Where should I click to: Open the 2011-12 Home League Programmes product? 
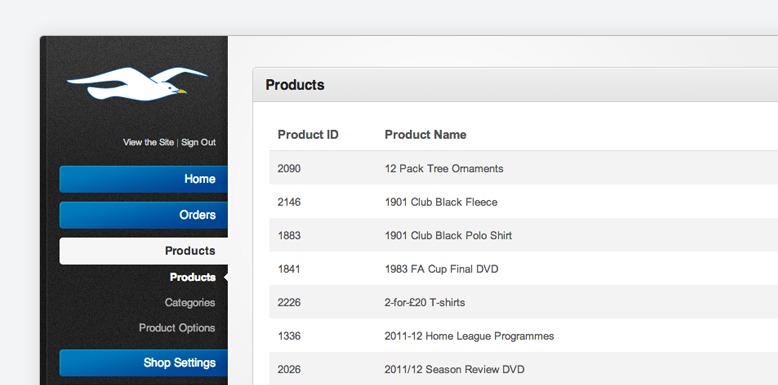[469, 336]
